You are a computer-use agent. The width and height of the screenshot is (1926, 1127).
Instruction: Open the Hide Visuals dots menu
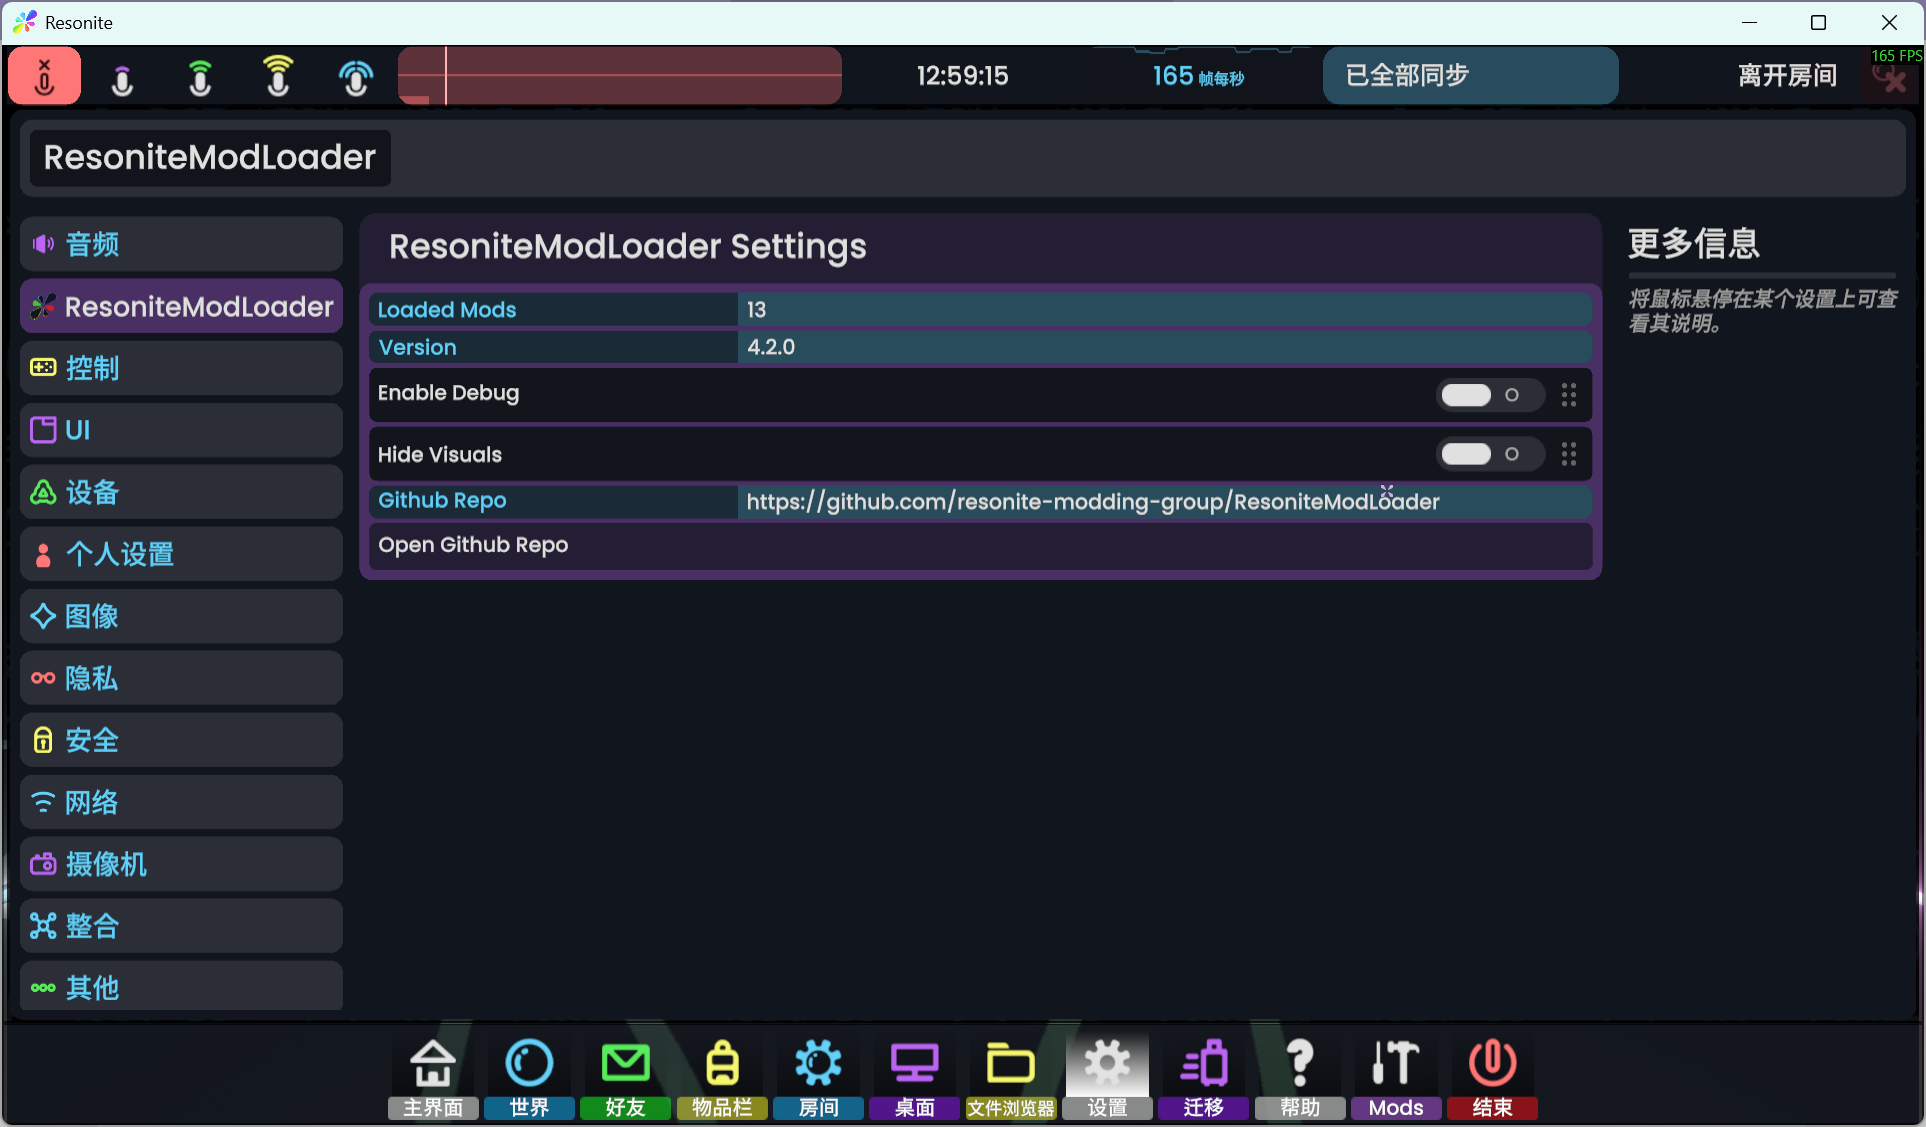(x=1568, y=454)
